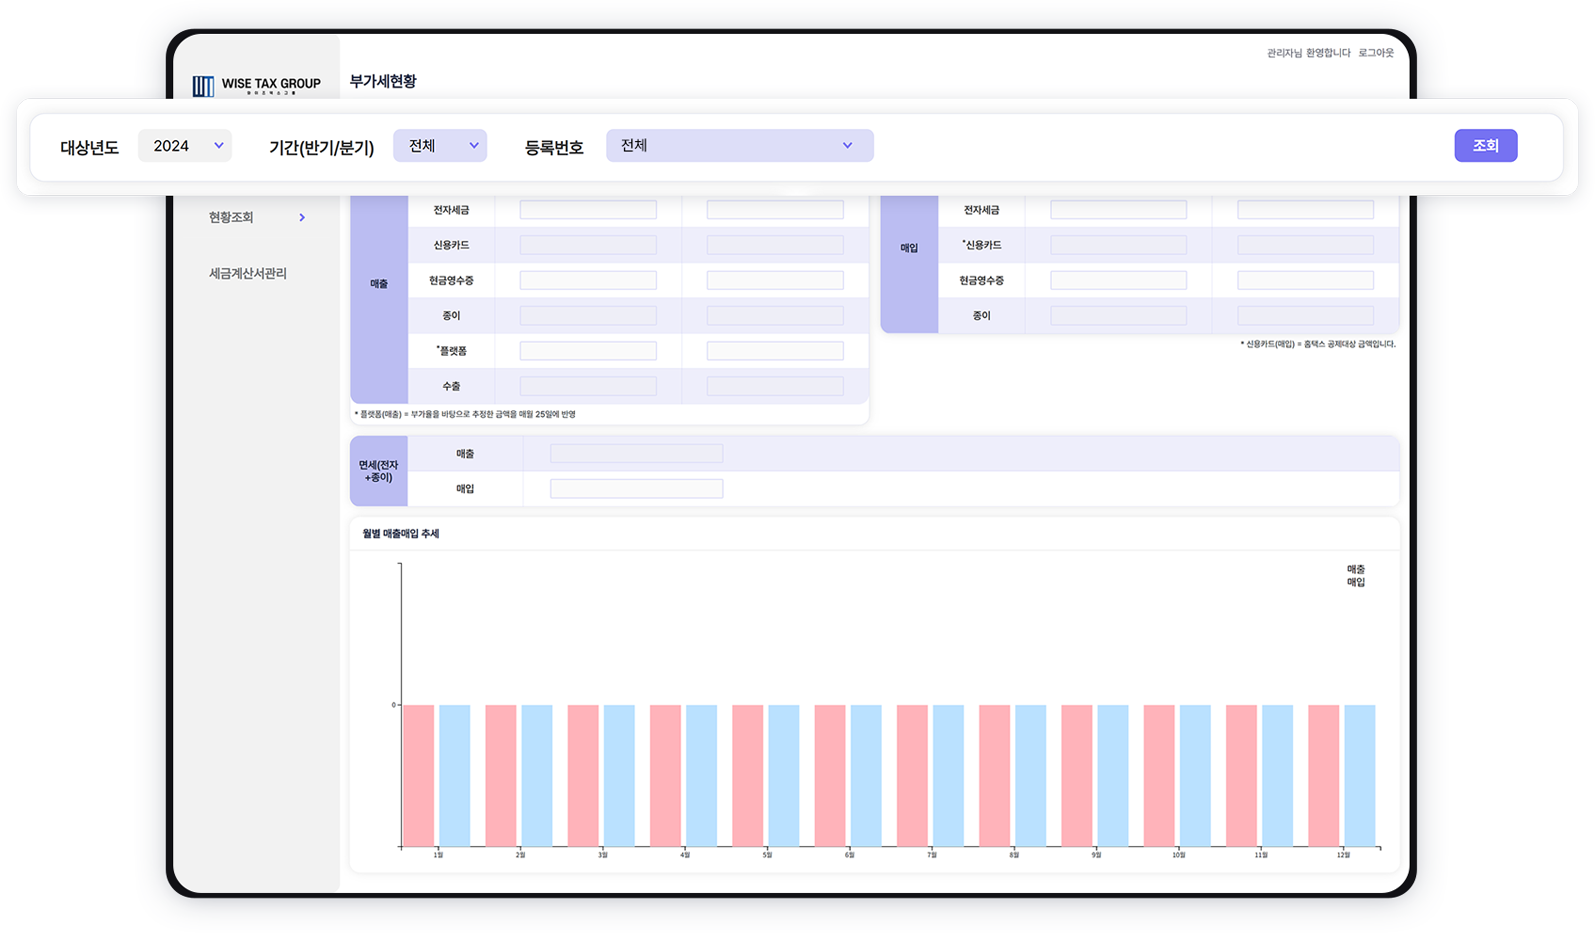1595x933 pixels.
Task: Click left input field in 매출 현금영수증 row
Action: [588, 281]
